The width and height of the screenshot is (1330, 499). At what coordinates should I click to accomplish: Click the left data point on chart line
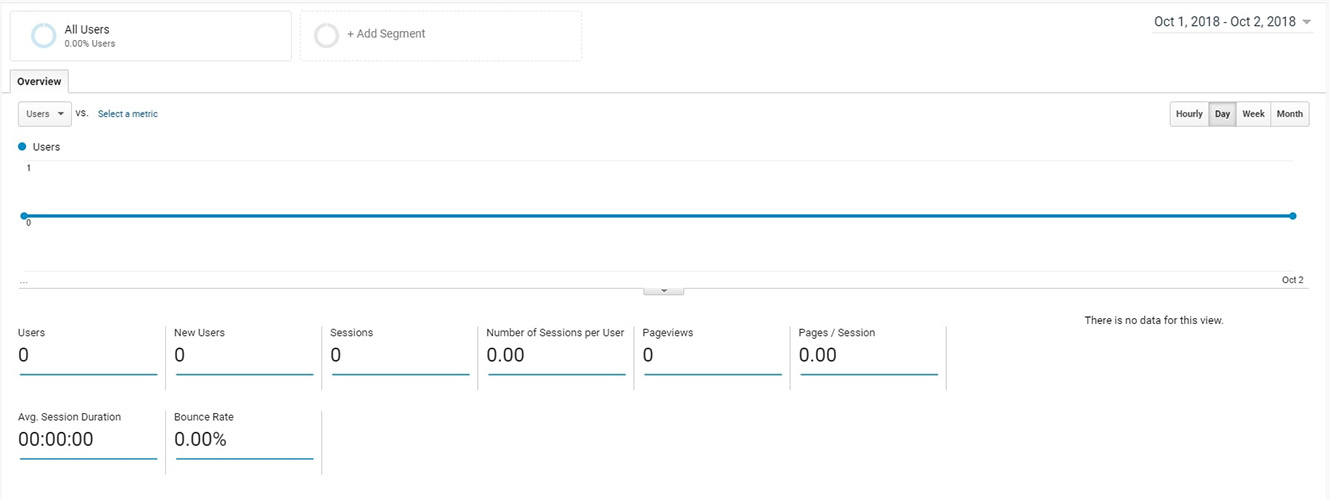coord(24,216)
